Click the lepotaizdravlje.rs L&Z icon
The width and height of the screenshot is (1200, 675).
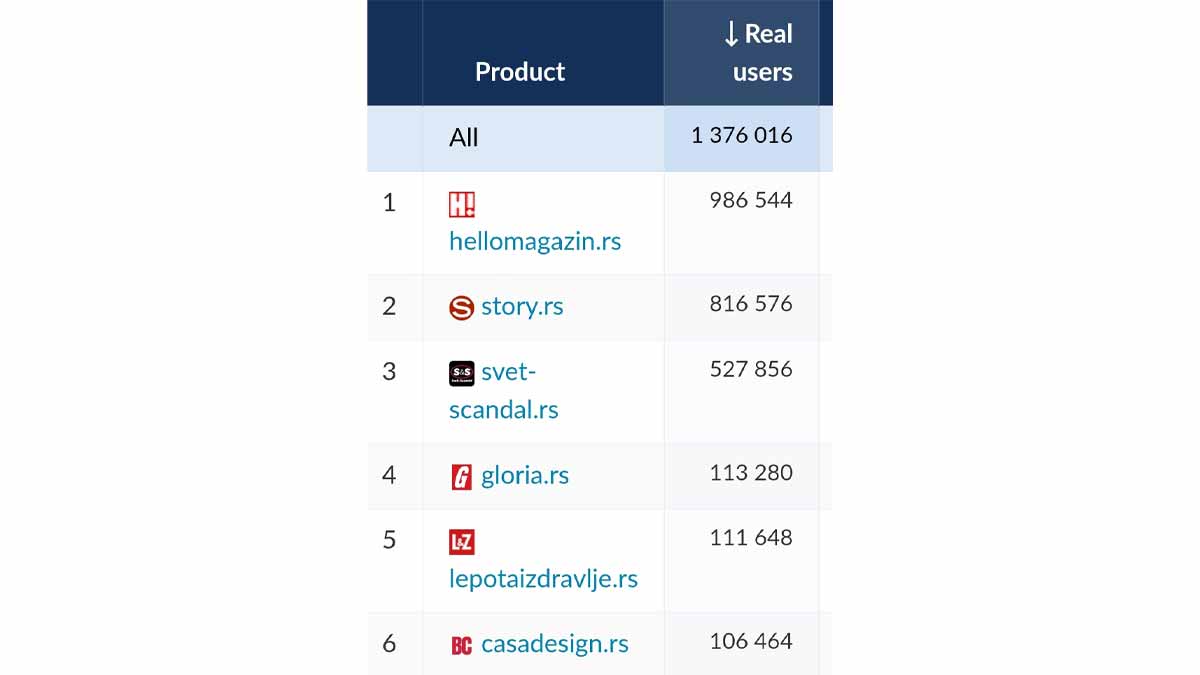click(461, 542)
